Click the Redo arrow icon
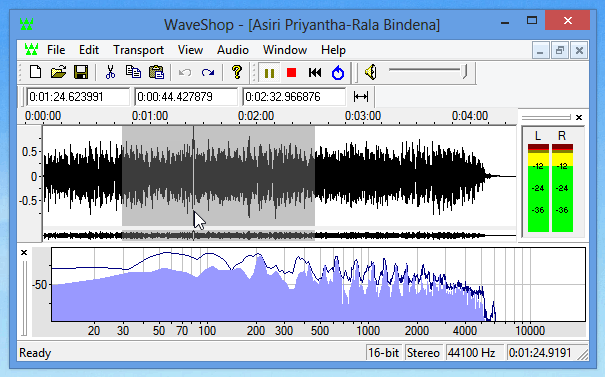The image size is (605, 377). coord(208,73)
